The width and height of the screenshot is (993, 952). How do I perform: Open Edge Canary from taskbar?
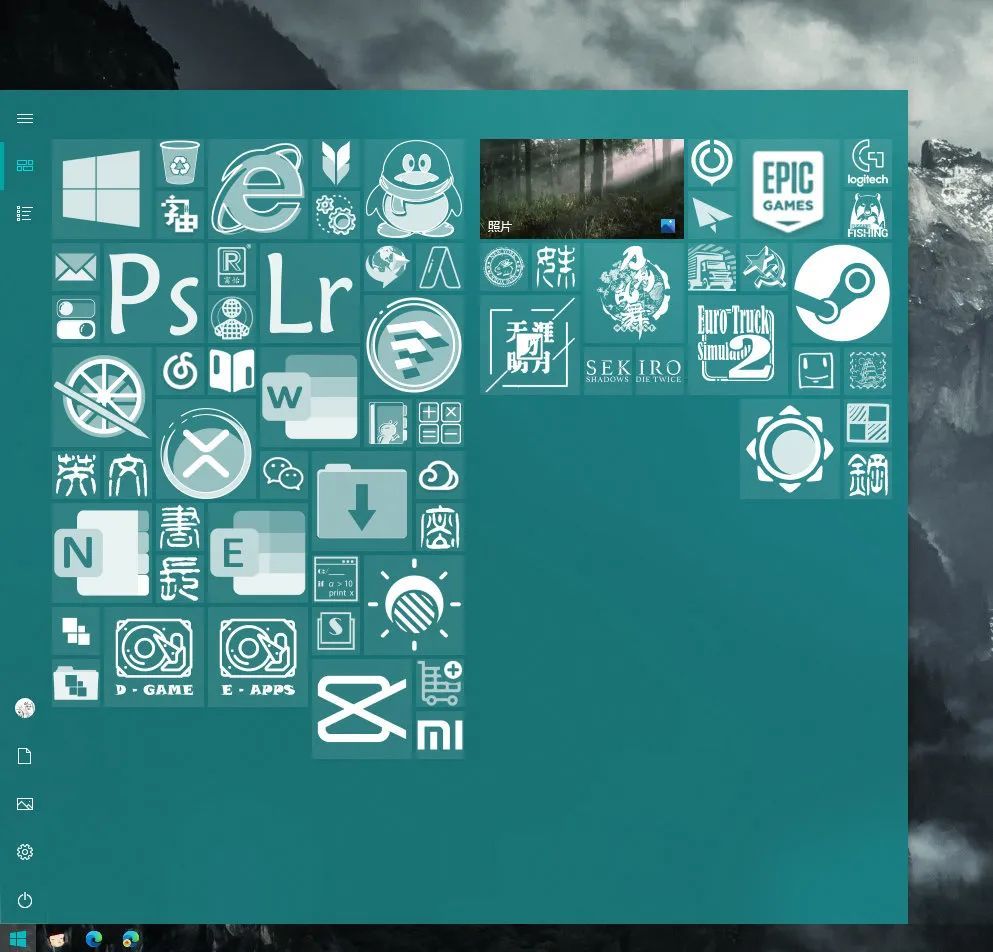click(x=130, y=939)
